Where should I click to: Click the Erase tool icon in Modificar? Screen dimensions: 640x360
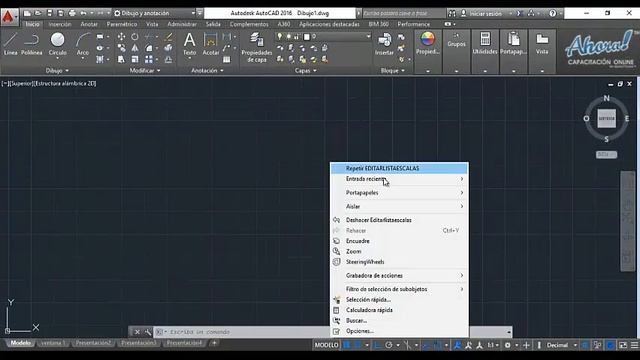point(168,37)
